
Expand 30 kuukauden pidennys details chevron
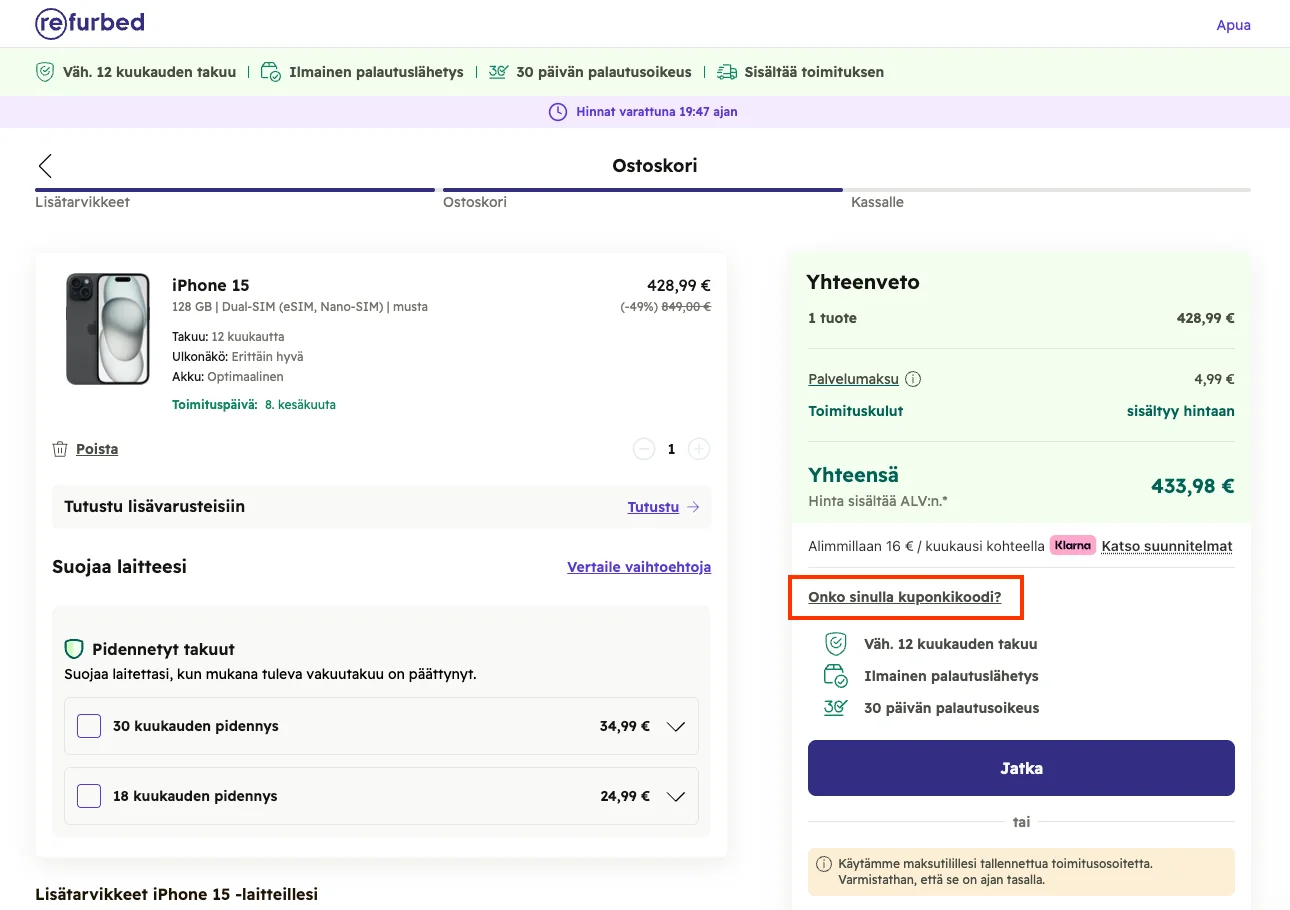676,727
